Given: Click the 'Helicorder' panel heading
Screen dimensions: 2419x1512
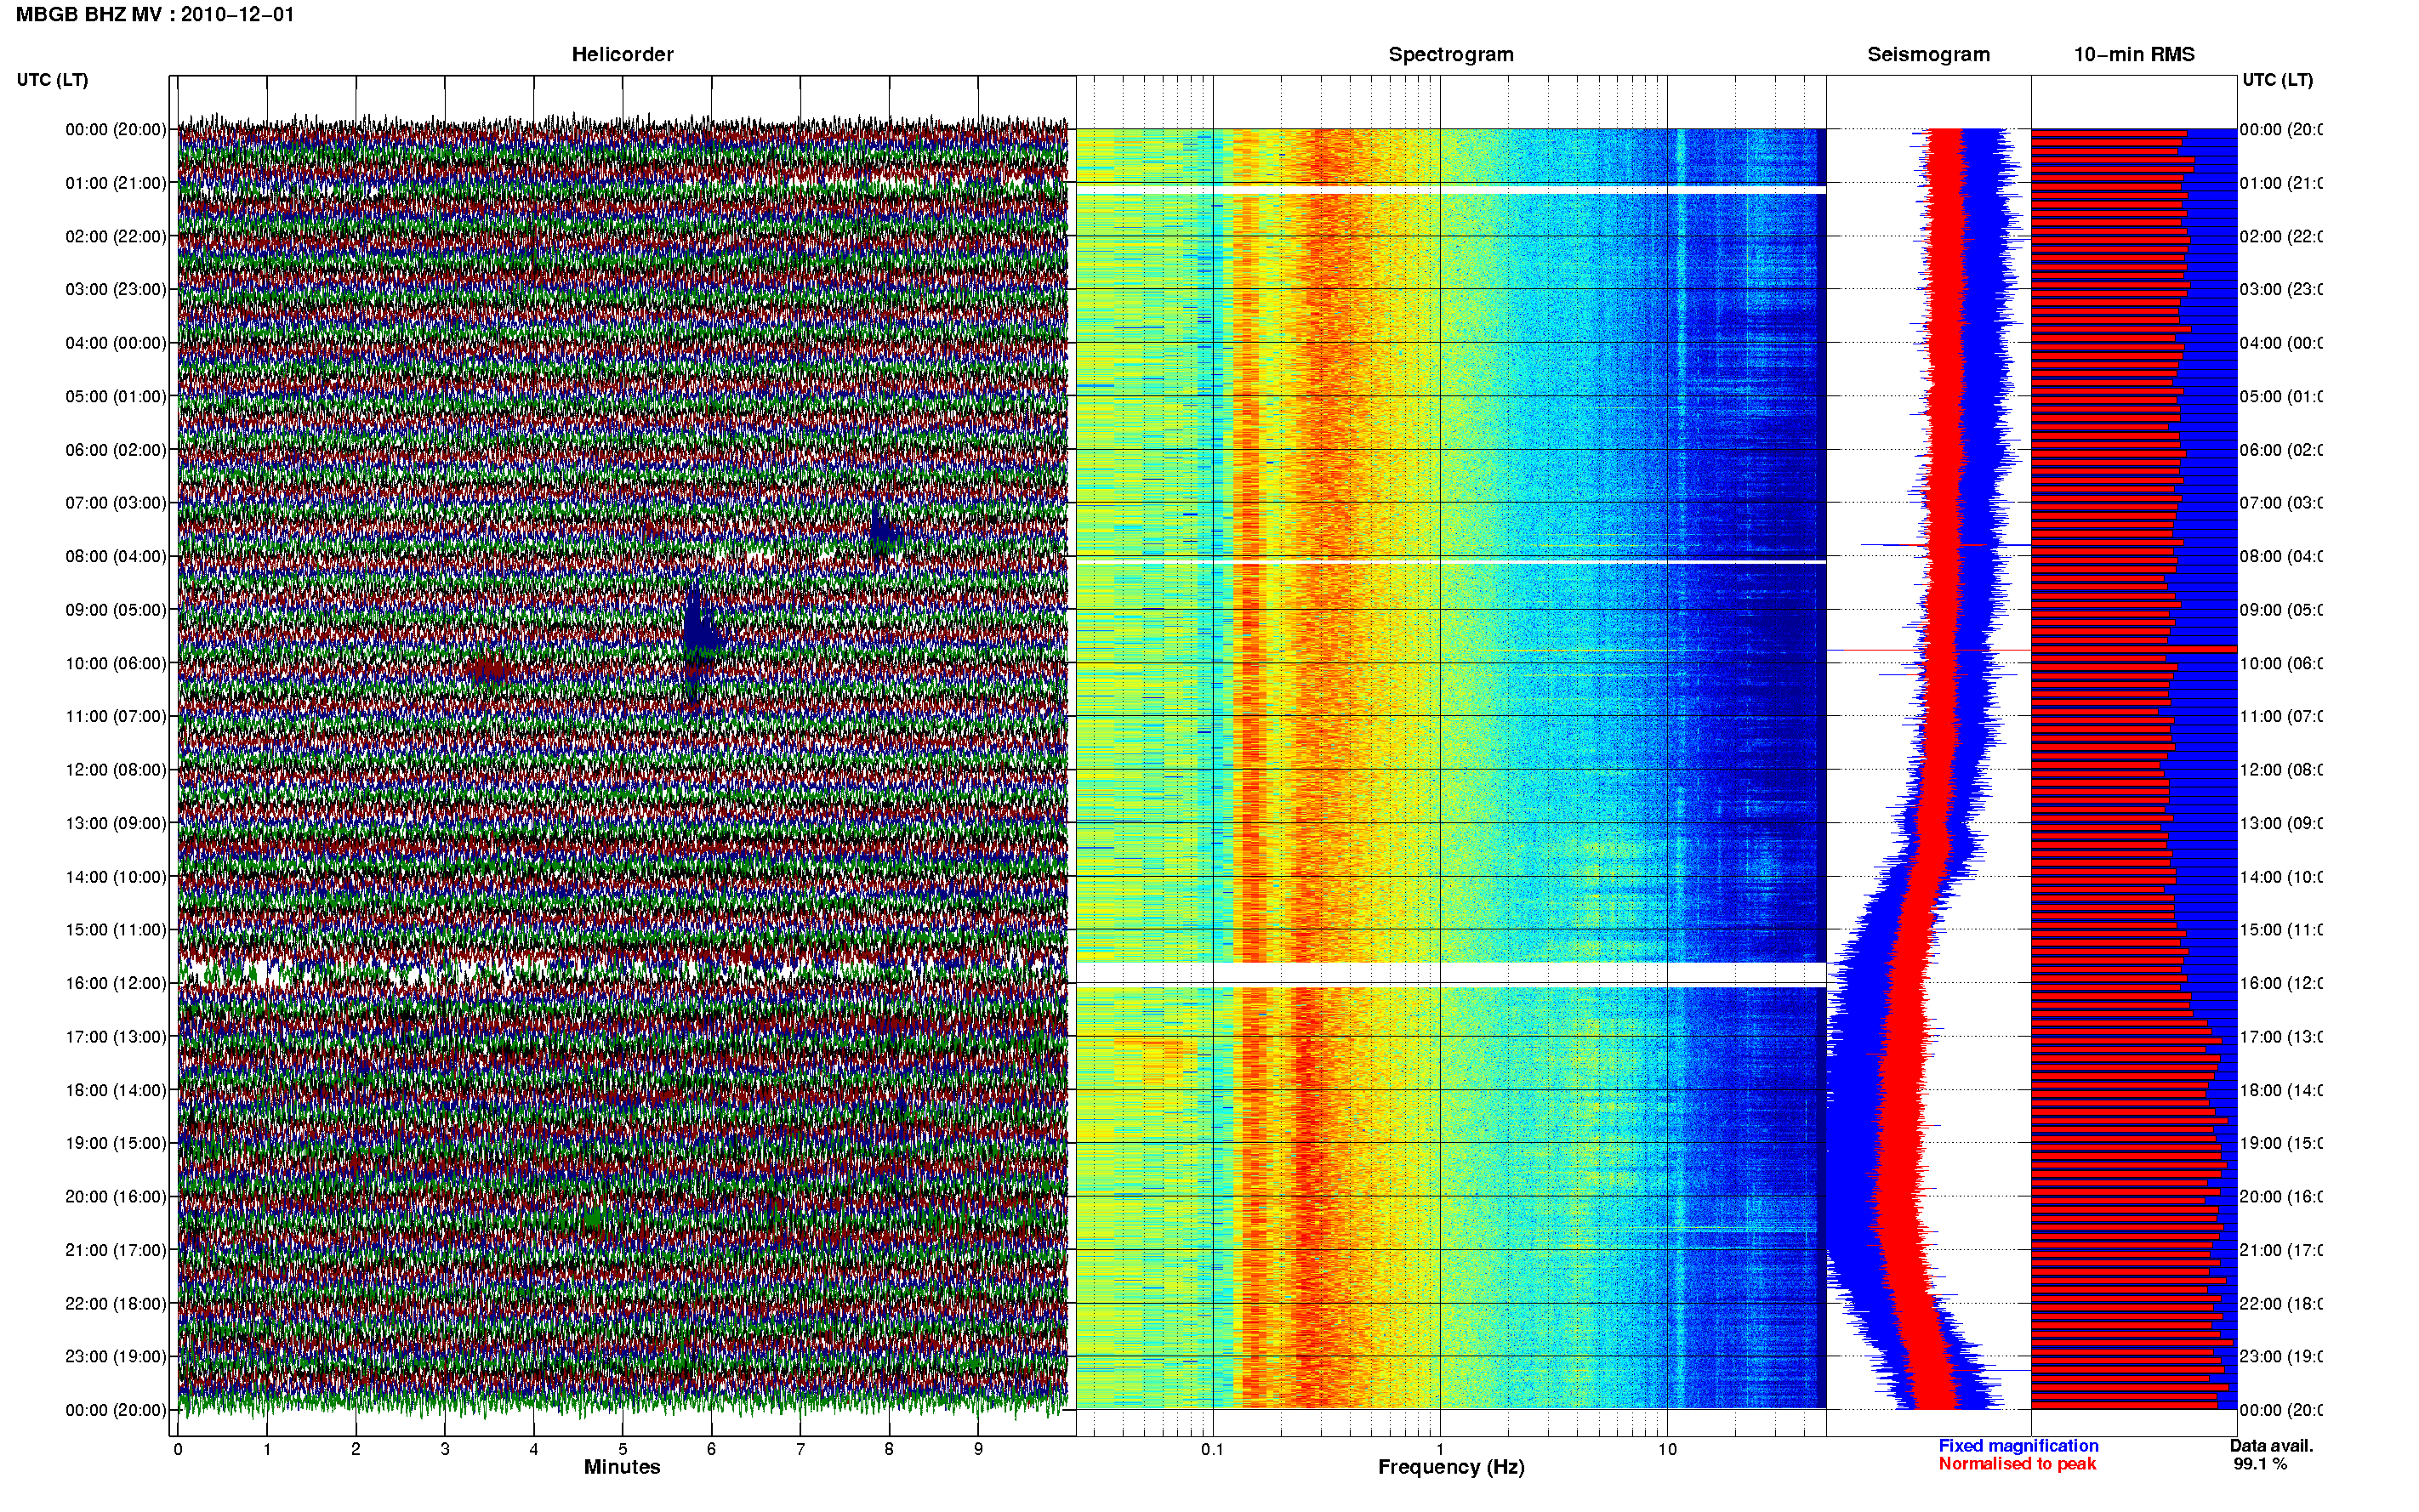Looking at the screenshot, I should click(622, 54).
